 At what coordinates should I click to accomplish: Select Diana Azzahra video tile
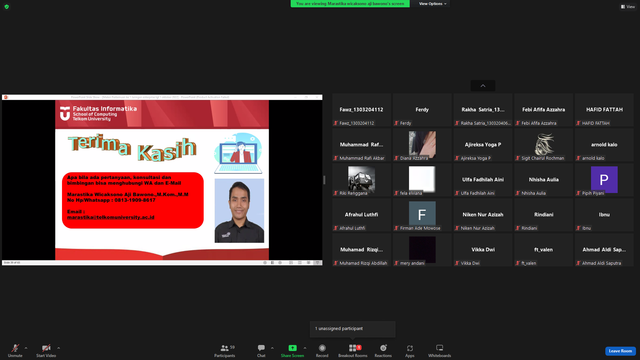[422, 145]
